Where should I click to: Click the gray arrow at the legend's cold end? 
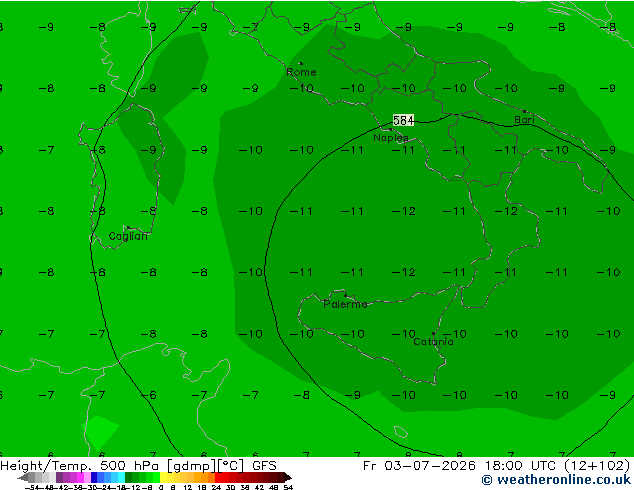pyautogui.click(x=23, y=477)
